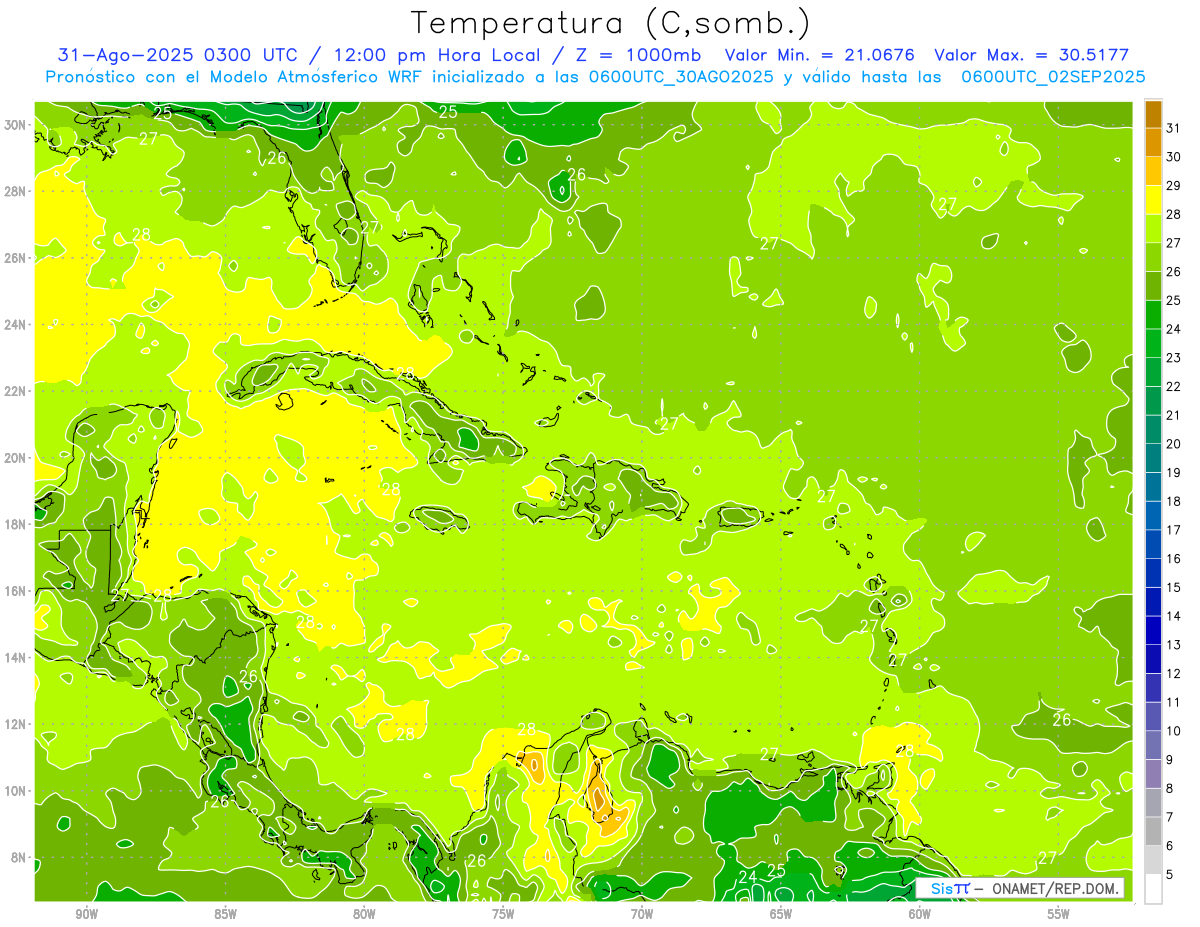Screen dimensions: 1200x927
Task: Click the "75W" longitude axis label
Action: pos(503,914)
